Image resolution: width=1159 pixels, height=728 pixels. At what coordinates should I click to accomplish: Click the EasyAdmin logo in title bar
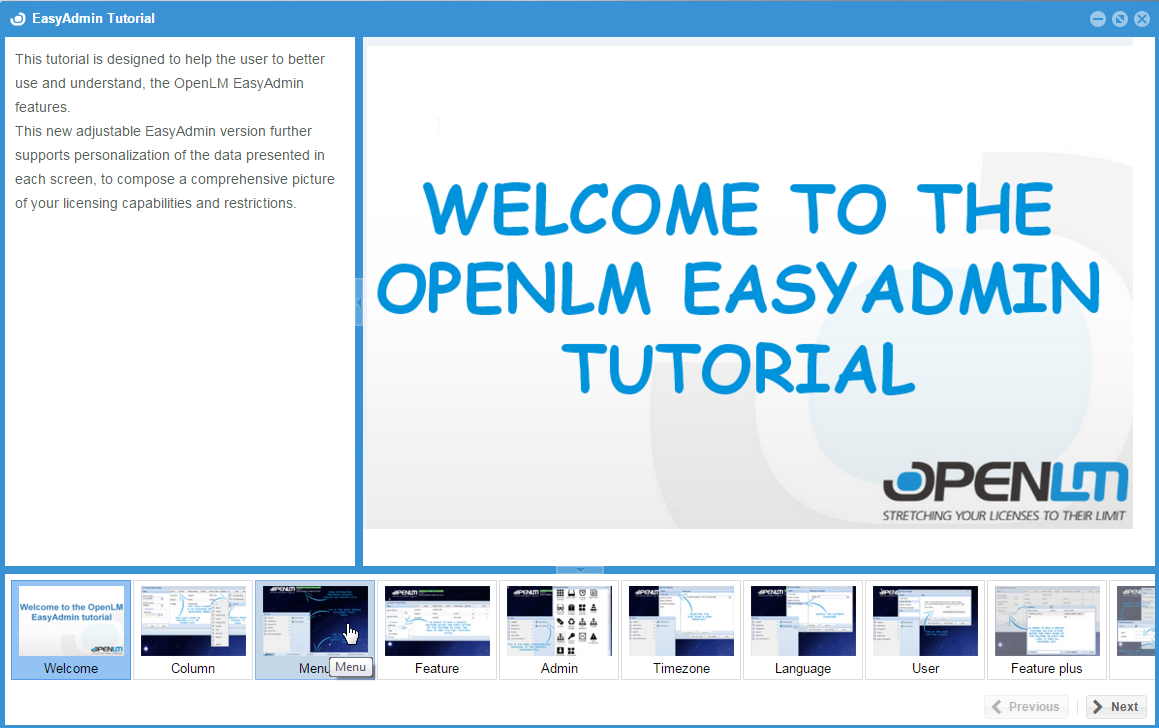pos(17,19)
